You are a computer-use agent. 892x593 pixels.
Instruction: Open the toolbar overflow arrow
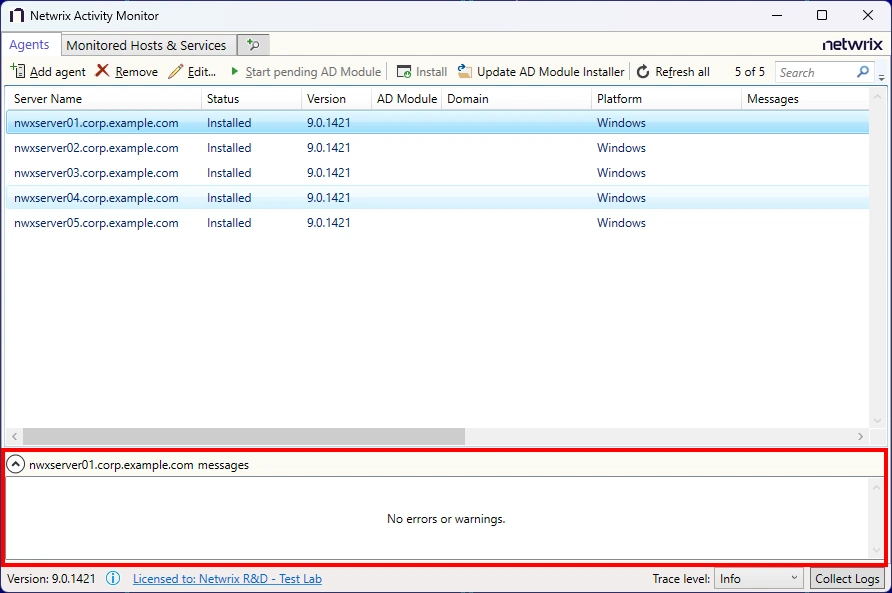(882, 77)
